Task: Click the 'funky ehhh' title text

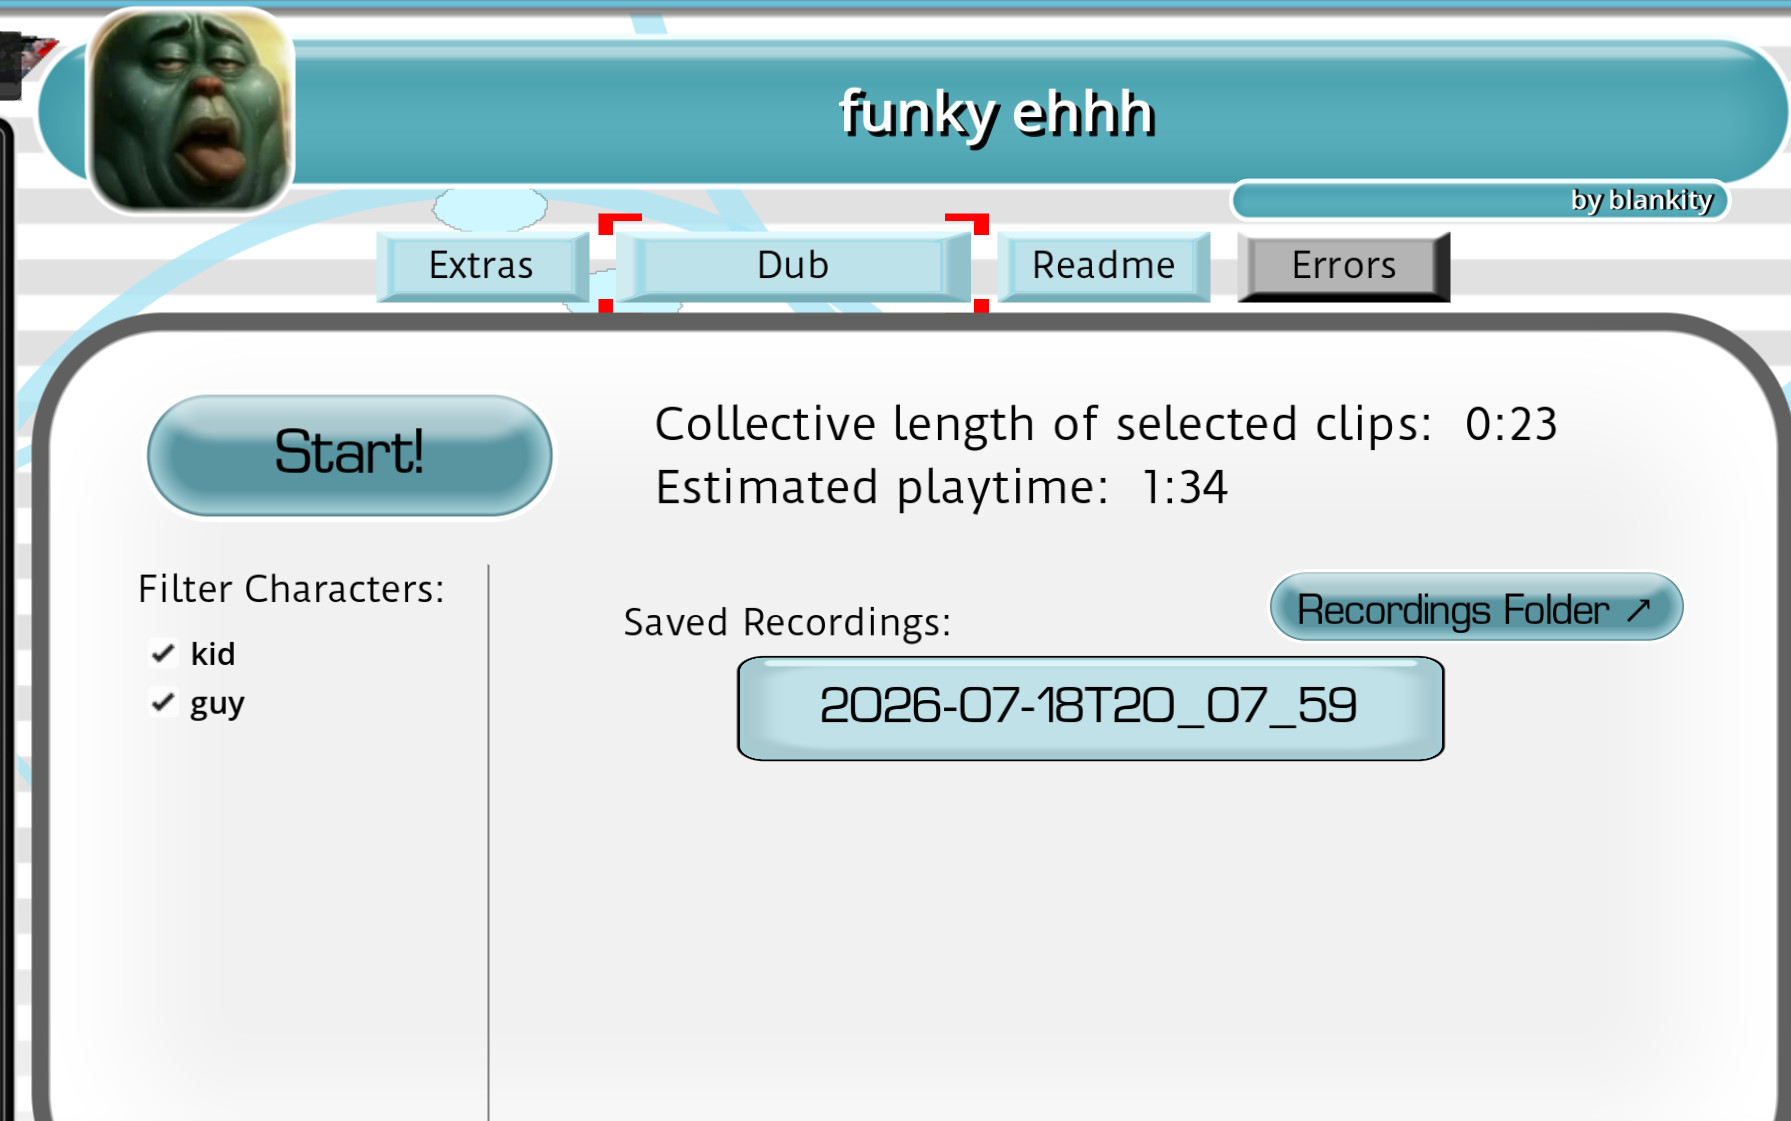Action: point(997,112)
